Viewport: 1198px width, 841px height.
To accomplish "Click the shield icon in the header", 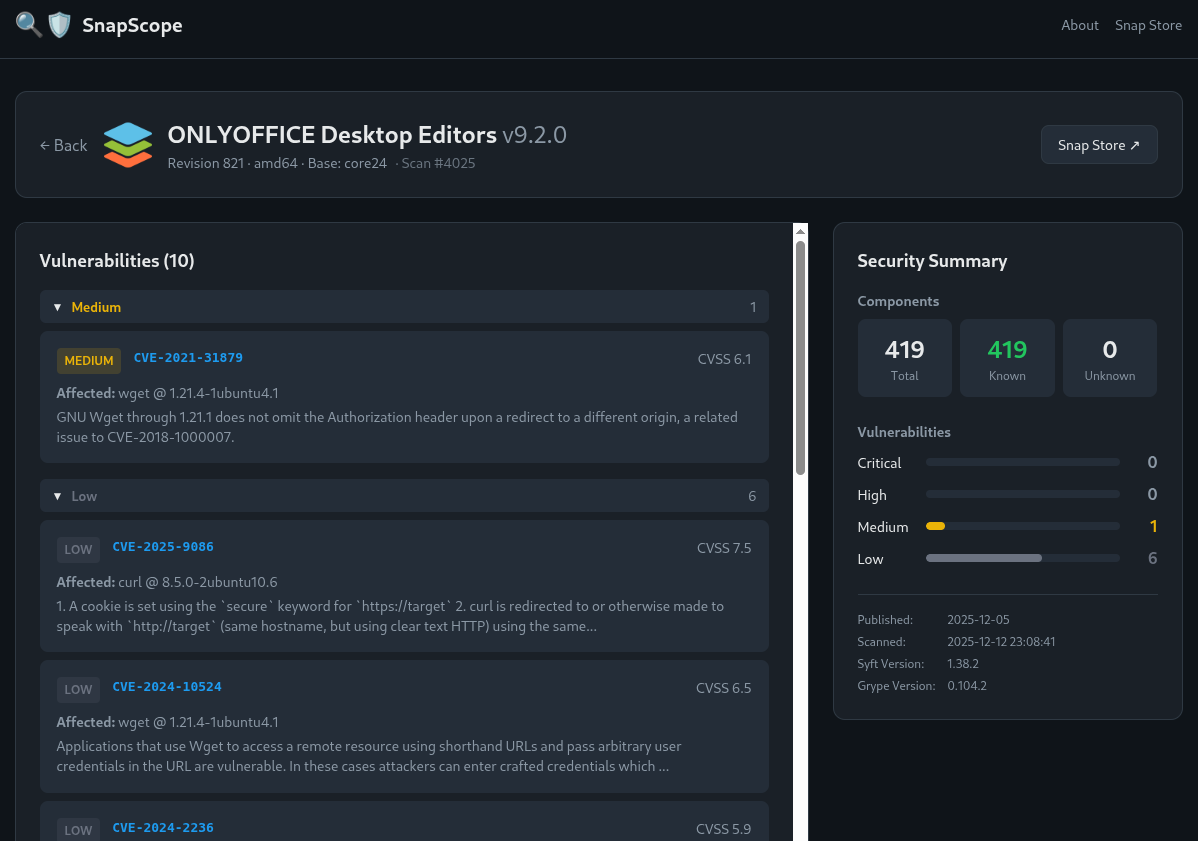I will (59, 23).
